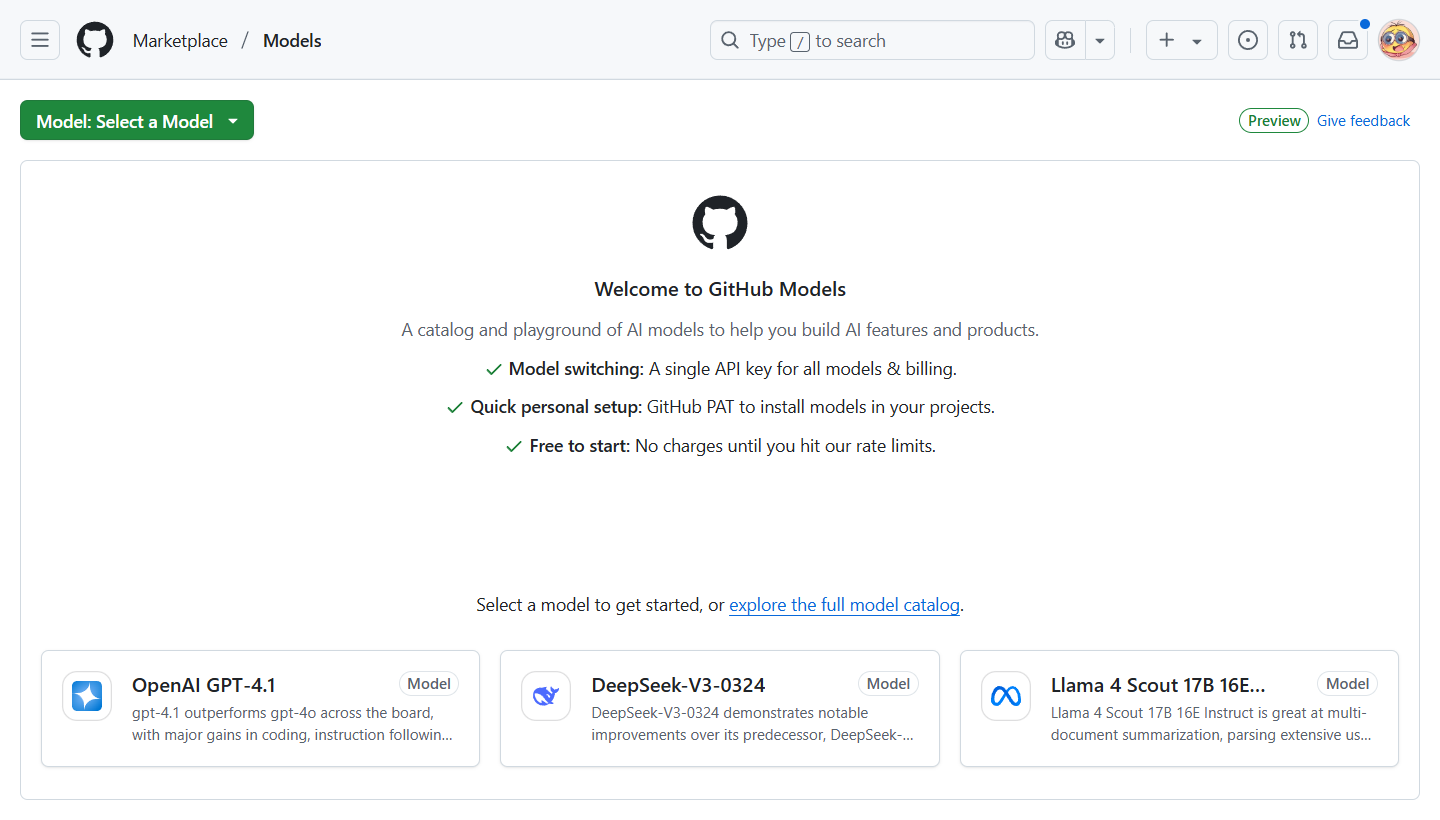Click the Model badge on DeepSeek card
The image size is (1440, 820).
pyautogui.click(x=888, y=684)
